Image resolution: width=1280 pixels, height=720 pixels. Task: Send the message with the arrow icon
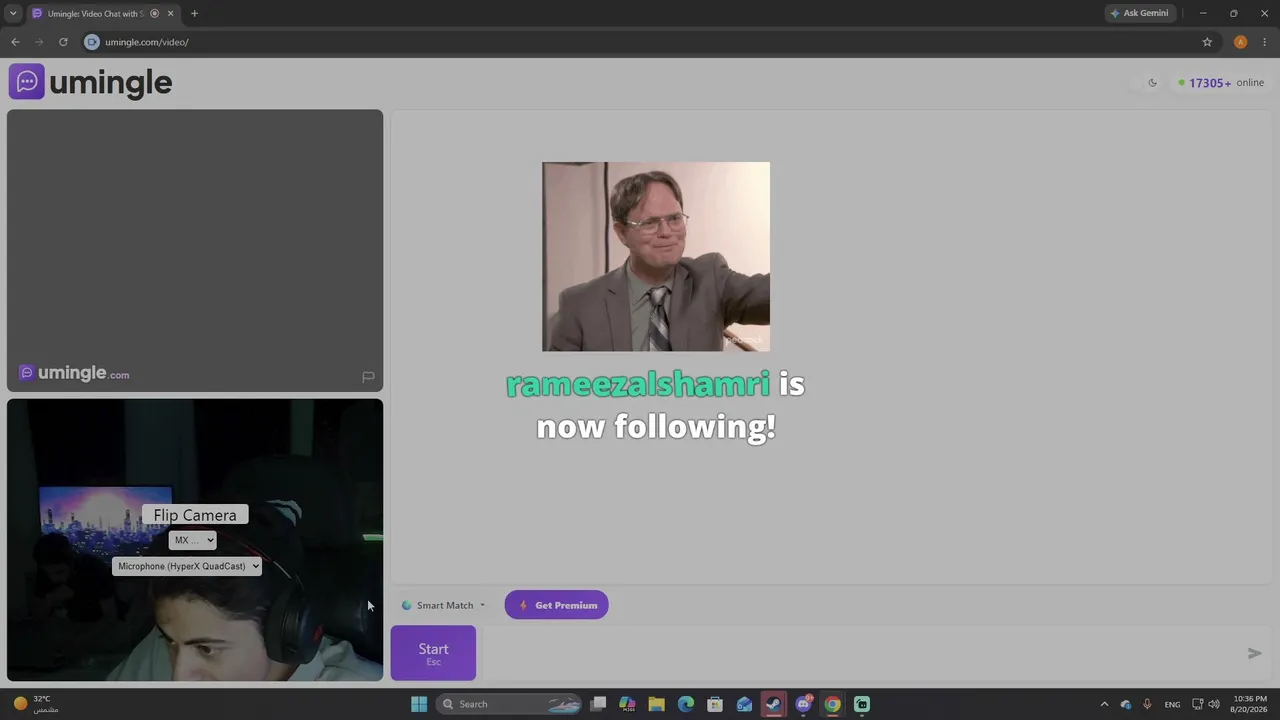point(1254,653)
